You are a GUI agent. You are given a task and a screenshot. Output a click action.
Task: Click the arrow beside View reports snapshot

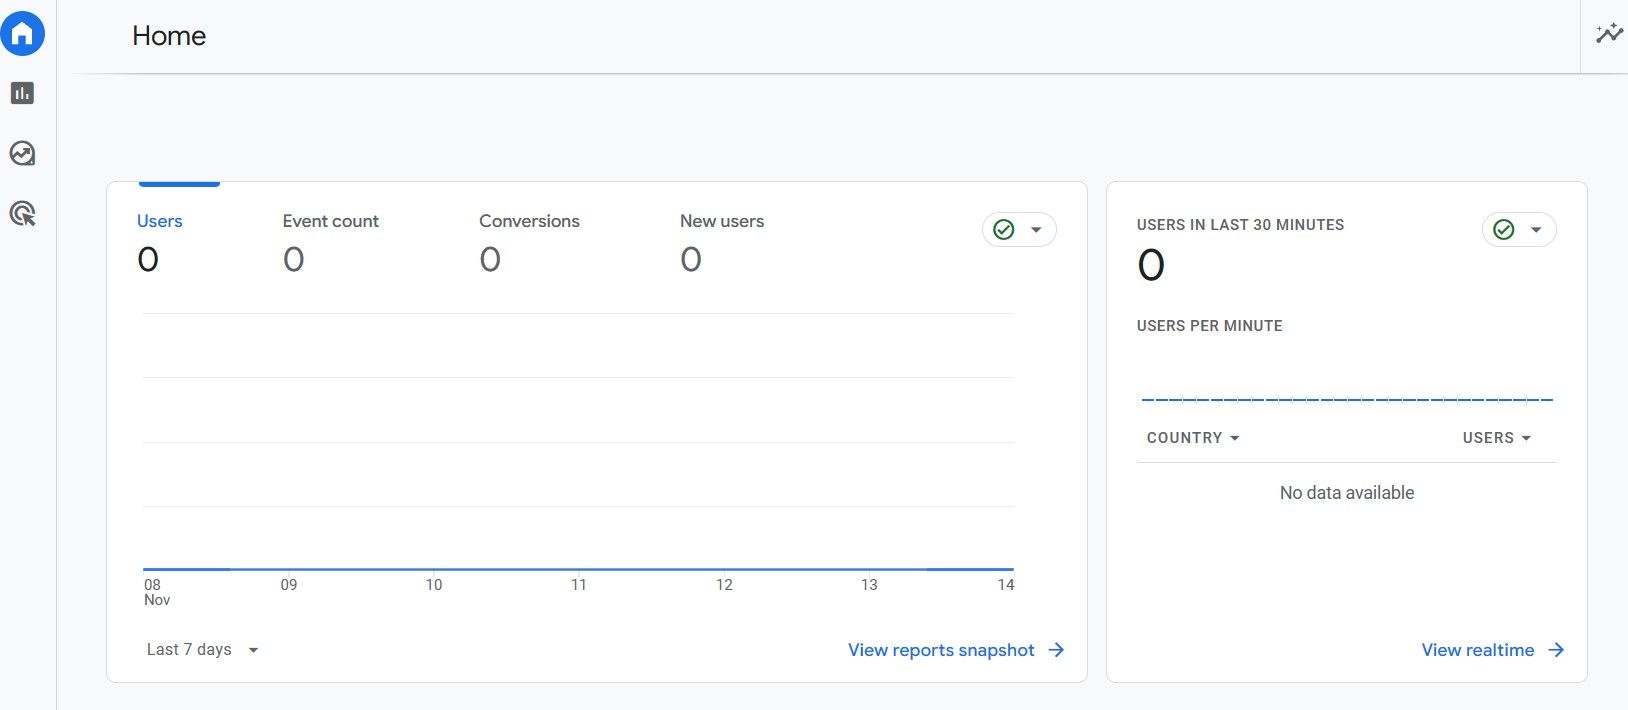[1056, 650]
